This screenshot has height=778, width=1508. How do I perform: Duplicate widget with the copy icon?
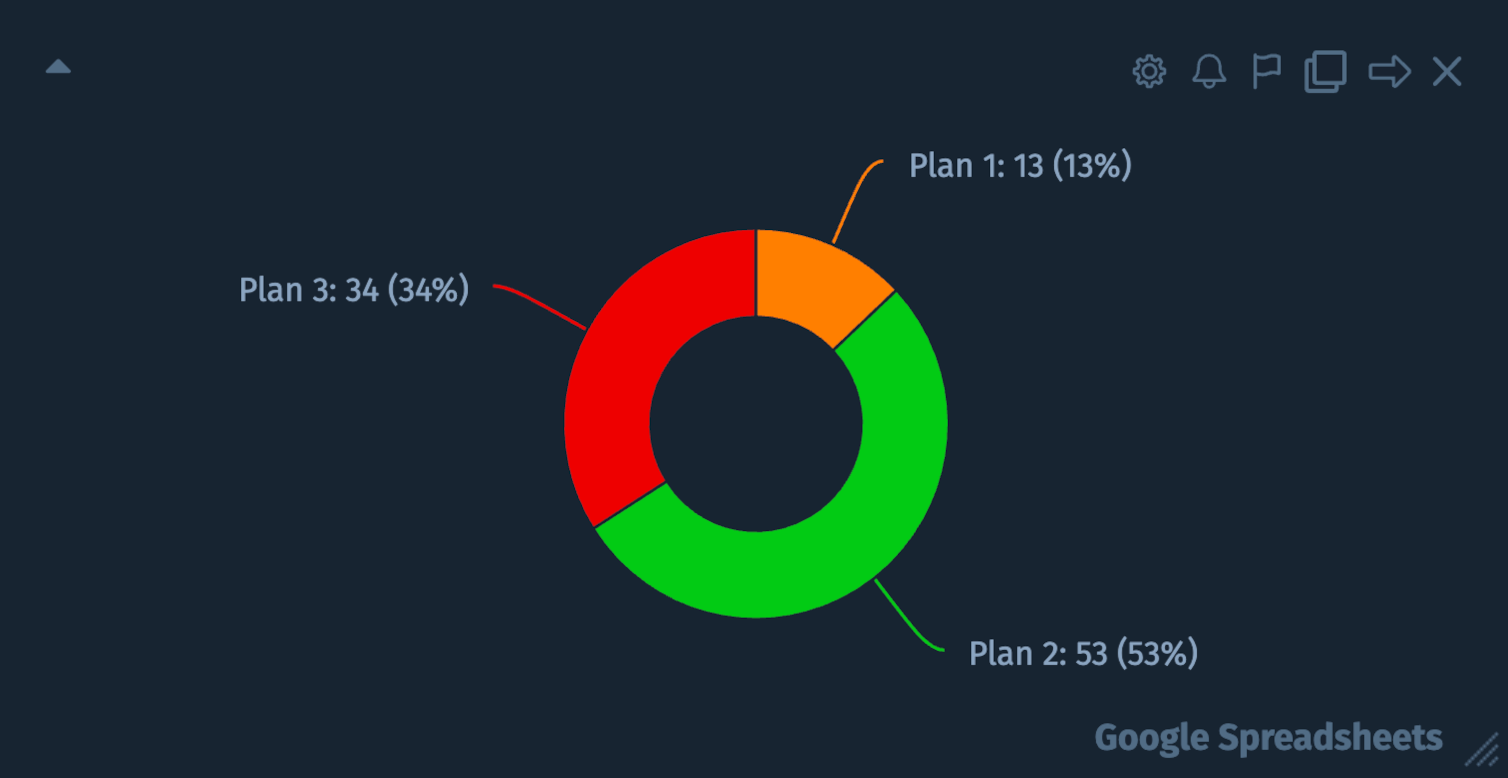click(1325, 72)
